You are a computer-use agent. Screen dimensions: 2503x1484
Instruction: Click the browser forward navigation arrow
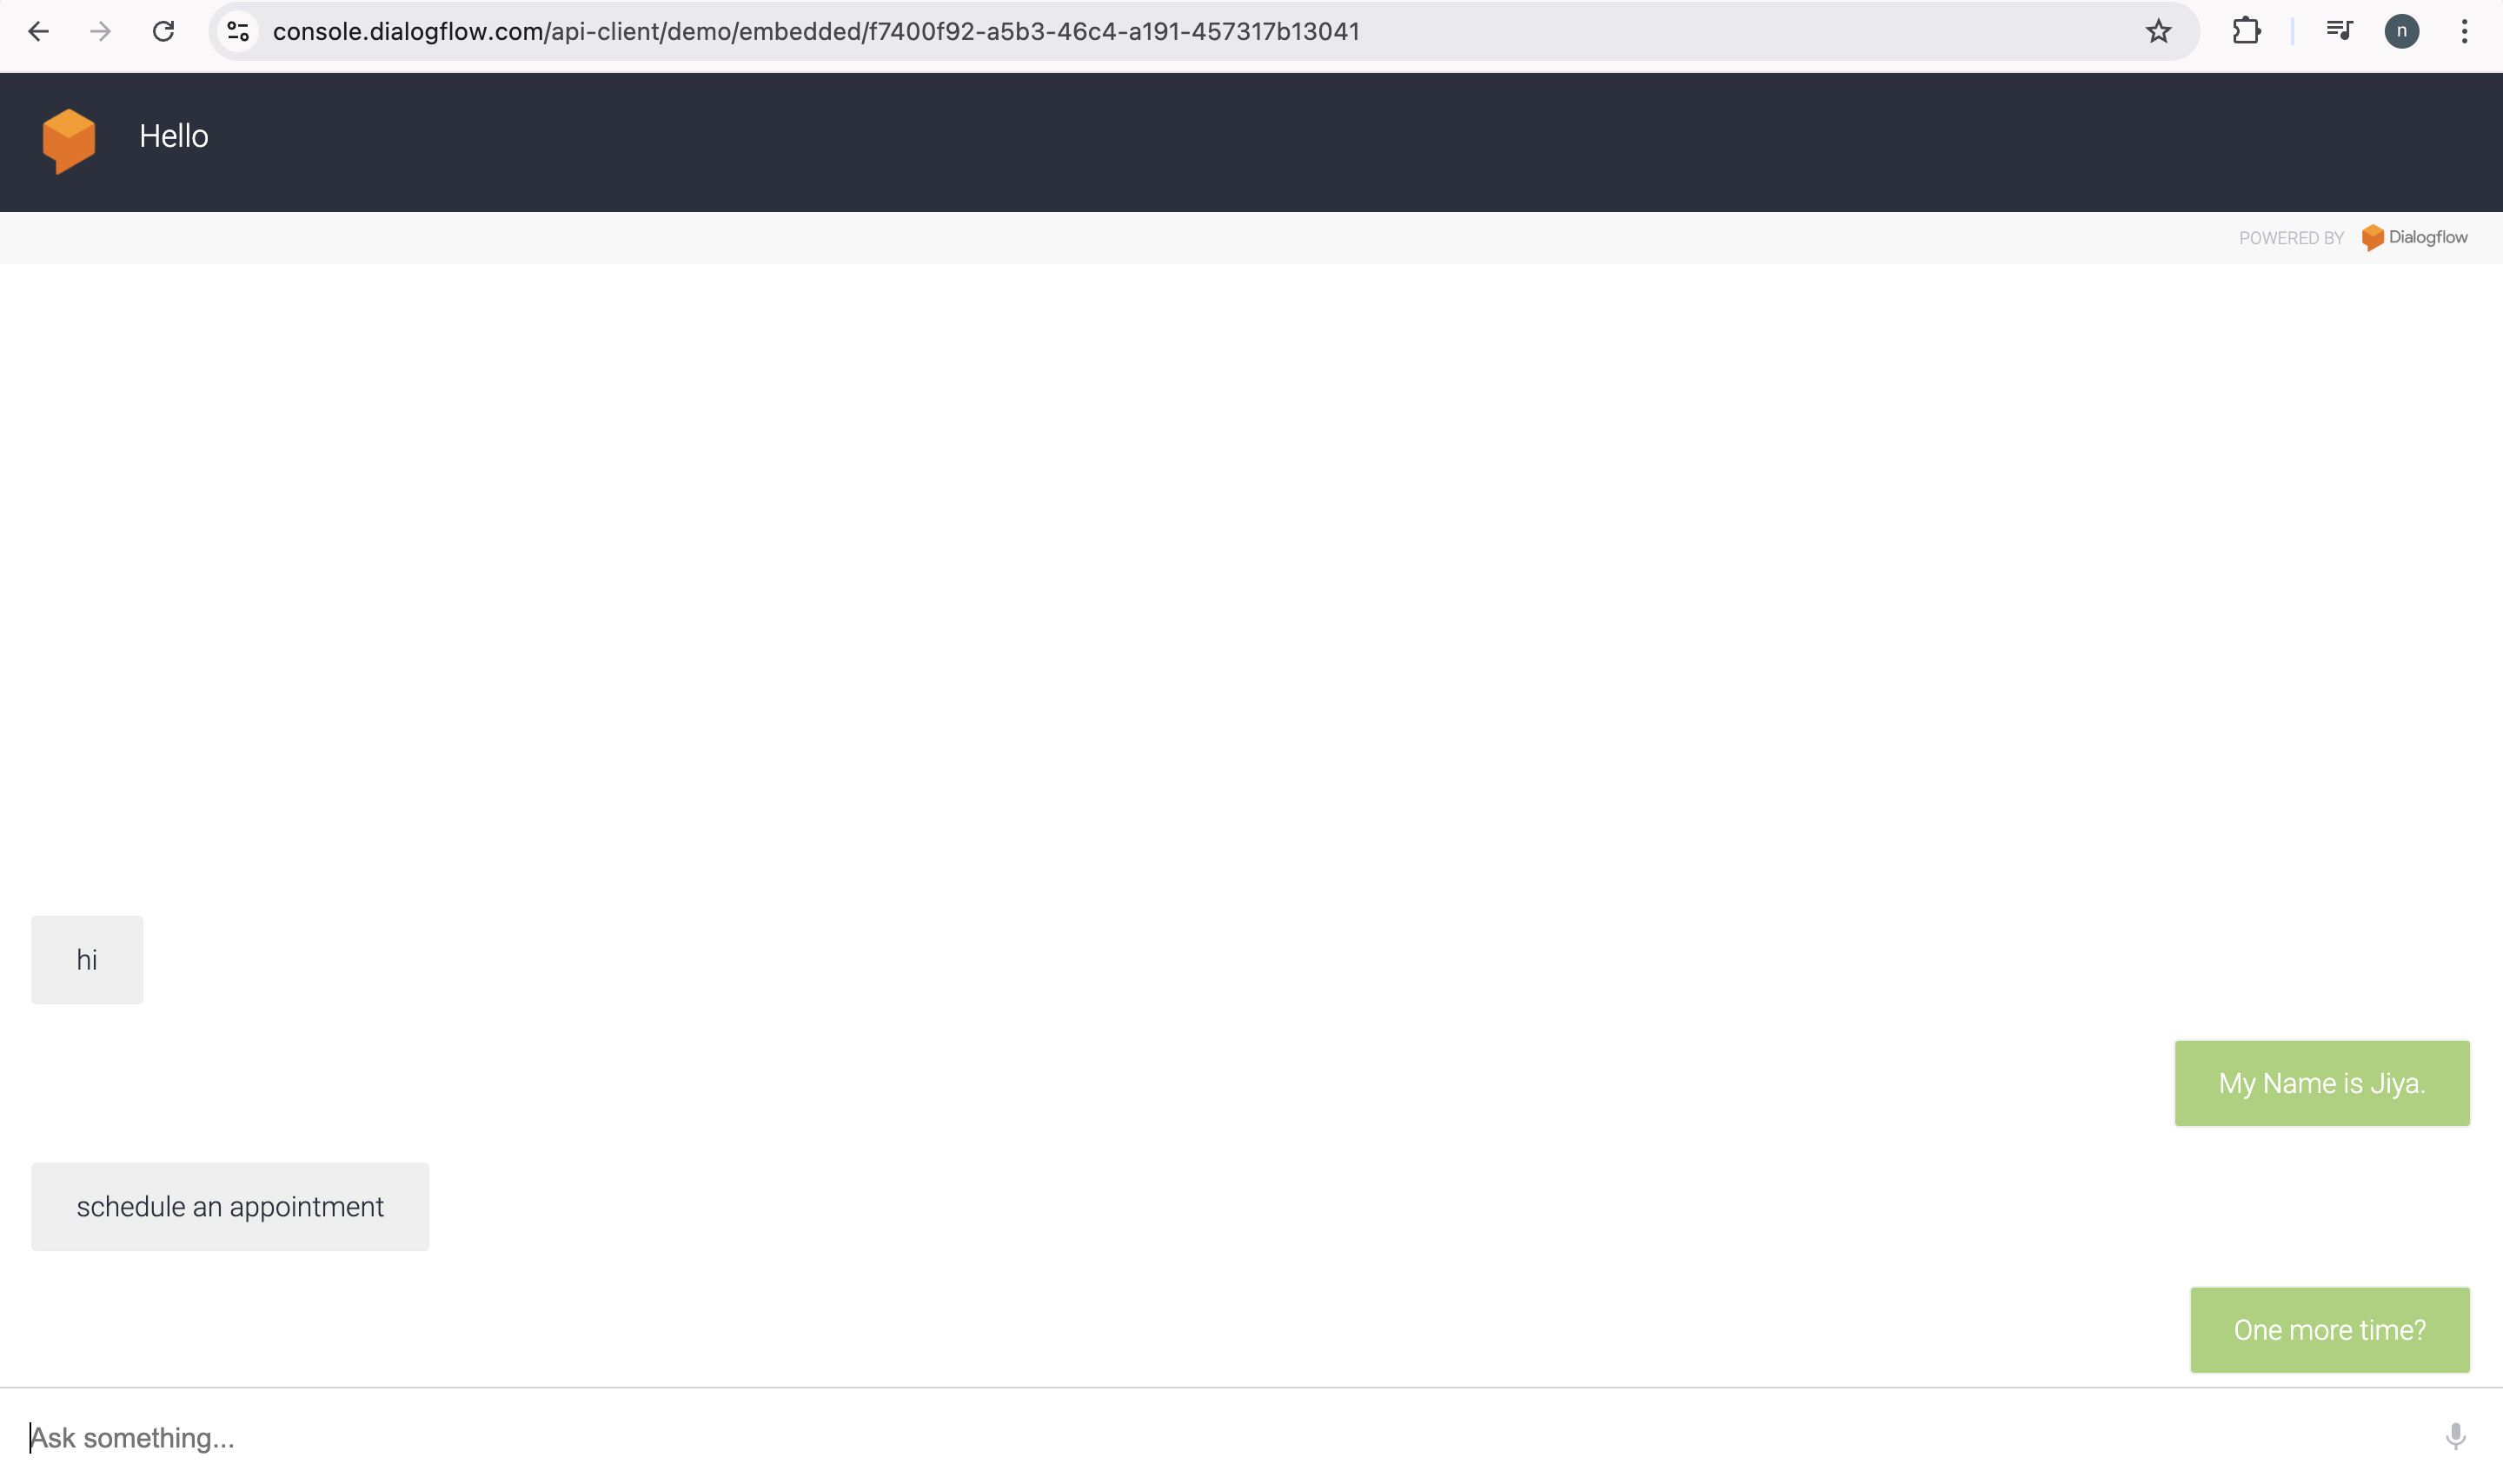coord(99,30)
